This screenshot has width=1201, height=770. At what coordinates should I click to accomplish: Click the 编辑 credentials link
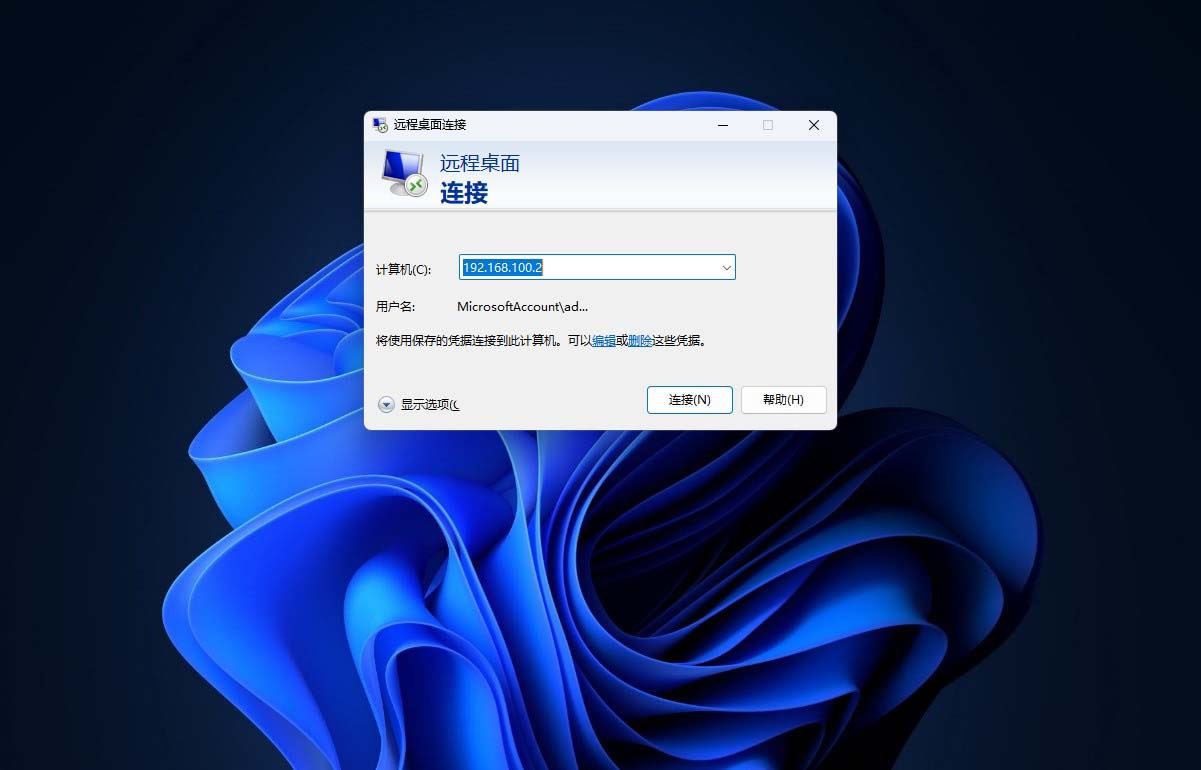tap(604, 341)
